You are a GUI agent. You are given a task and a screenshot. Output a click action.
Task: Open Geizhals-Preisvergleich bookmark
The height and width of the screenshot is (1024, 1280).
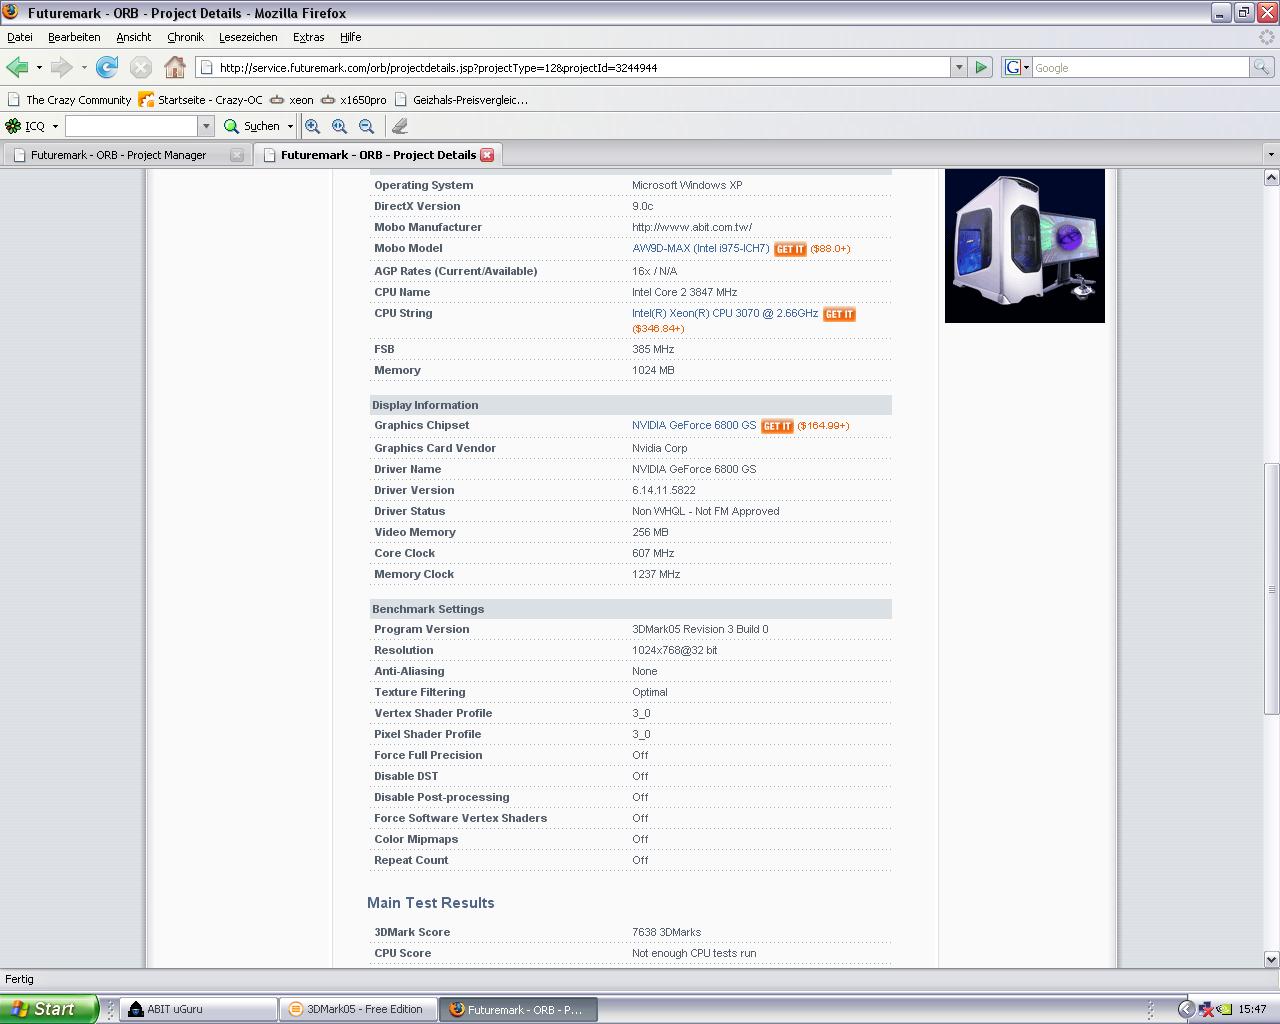pyautogui.click(x=462, y=100)
